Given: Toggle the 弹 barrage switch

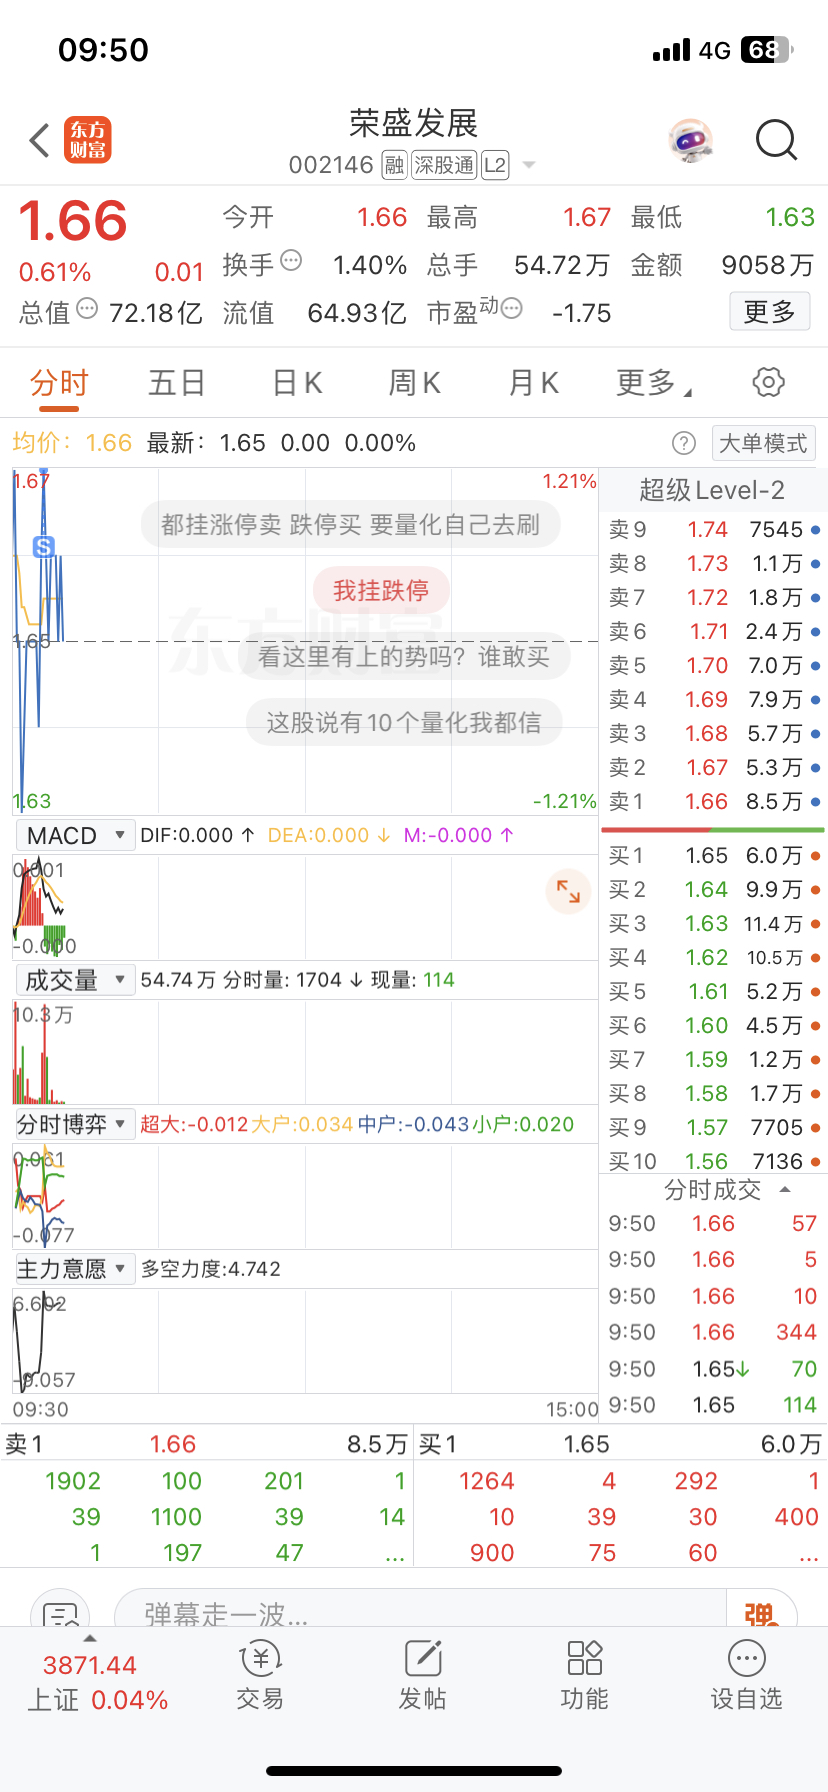Looking at the screenshot, I should pyautogui.click(x=761, y=1612).
